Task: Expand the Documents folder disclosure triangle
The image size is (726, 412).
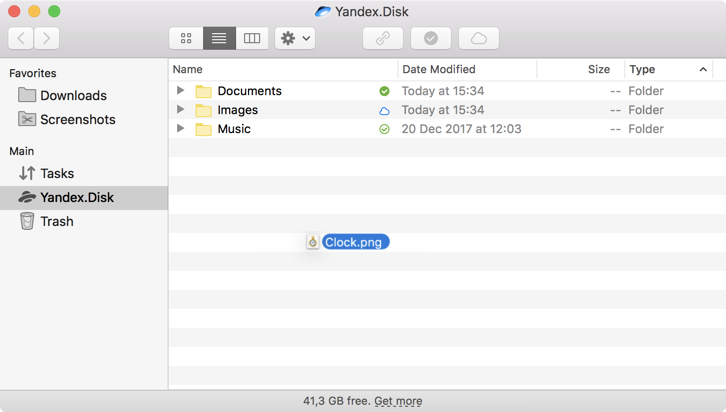Action: tap(180, 91)
